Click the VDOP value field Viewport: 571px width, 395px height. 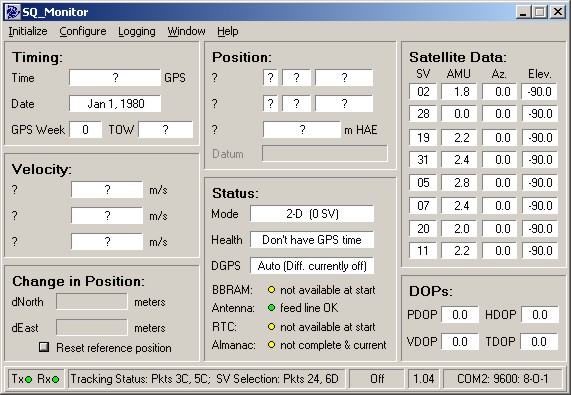pos(460,341)
